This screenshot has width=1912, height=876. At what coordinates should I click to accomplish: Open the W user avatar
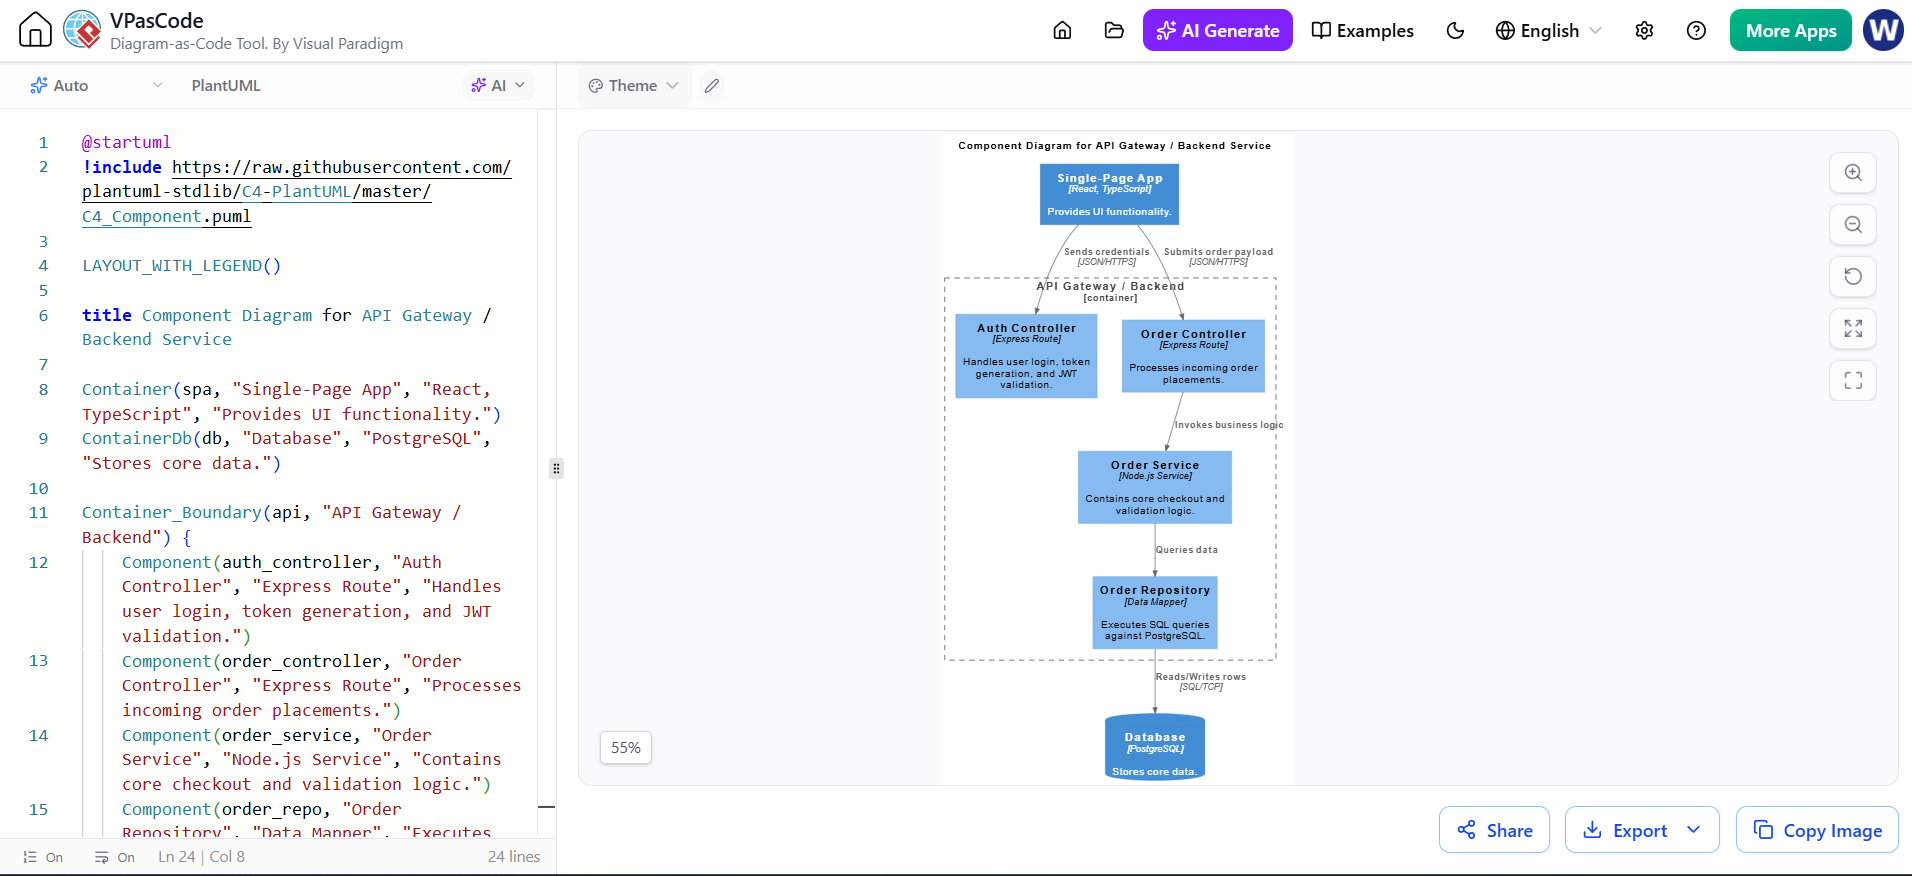(x=1883, y=30)
